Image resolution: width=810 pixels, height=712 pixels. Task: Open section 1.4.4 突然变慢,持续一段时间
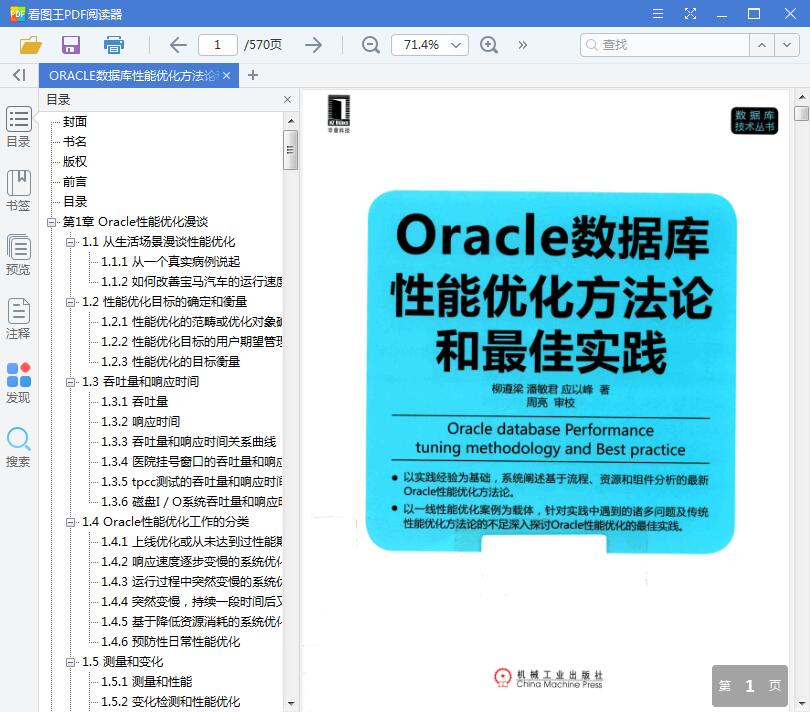(x=192, y=601)
